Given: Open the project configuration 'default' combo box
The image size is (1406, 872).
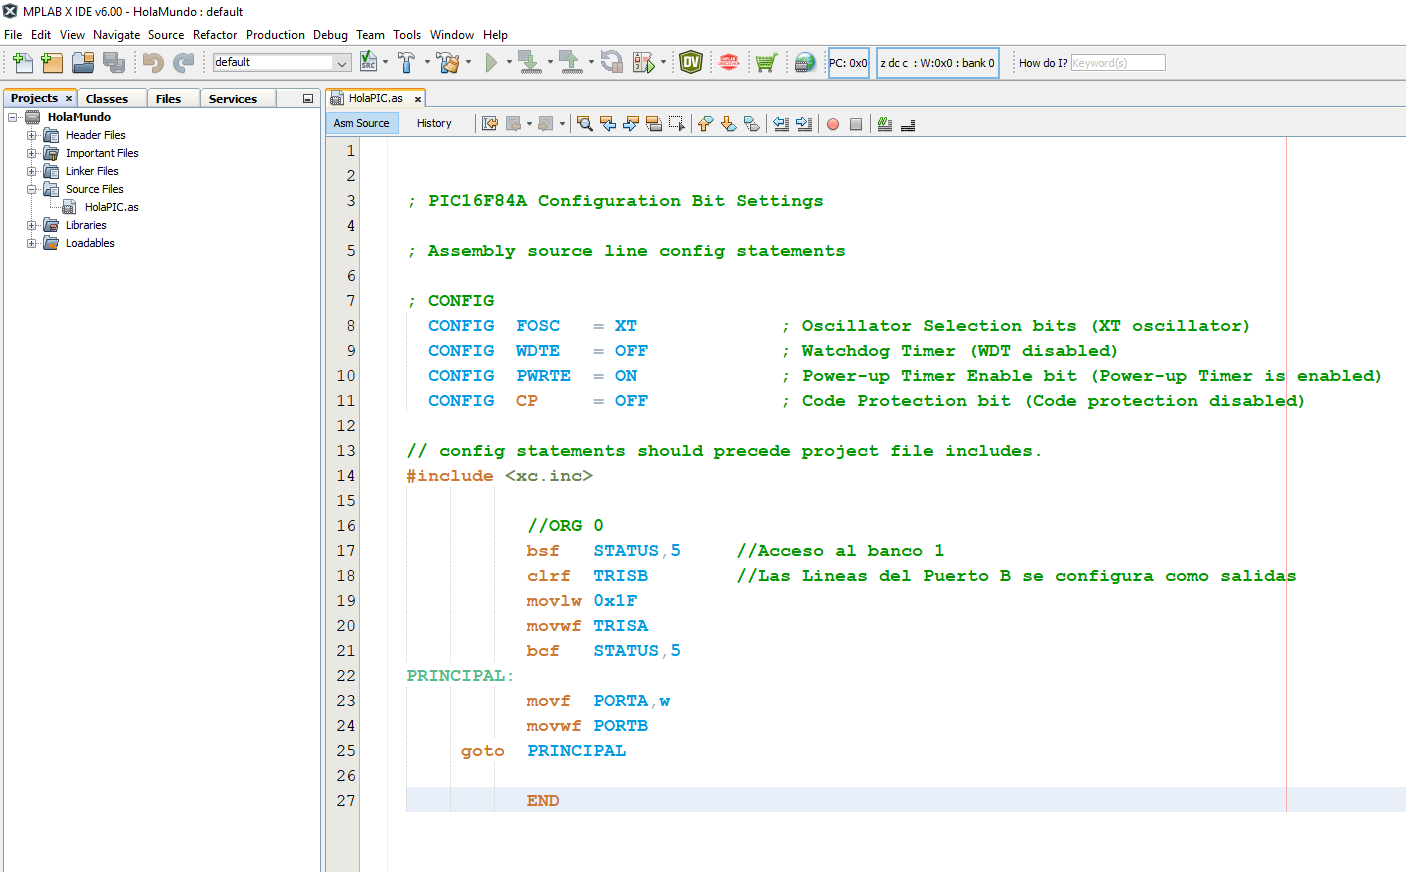Looking at the screenshot, I should click(x=282, y=62).
